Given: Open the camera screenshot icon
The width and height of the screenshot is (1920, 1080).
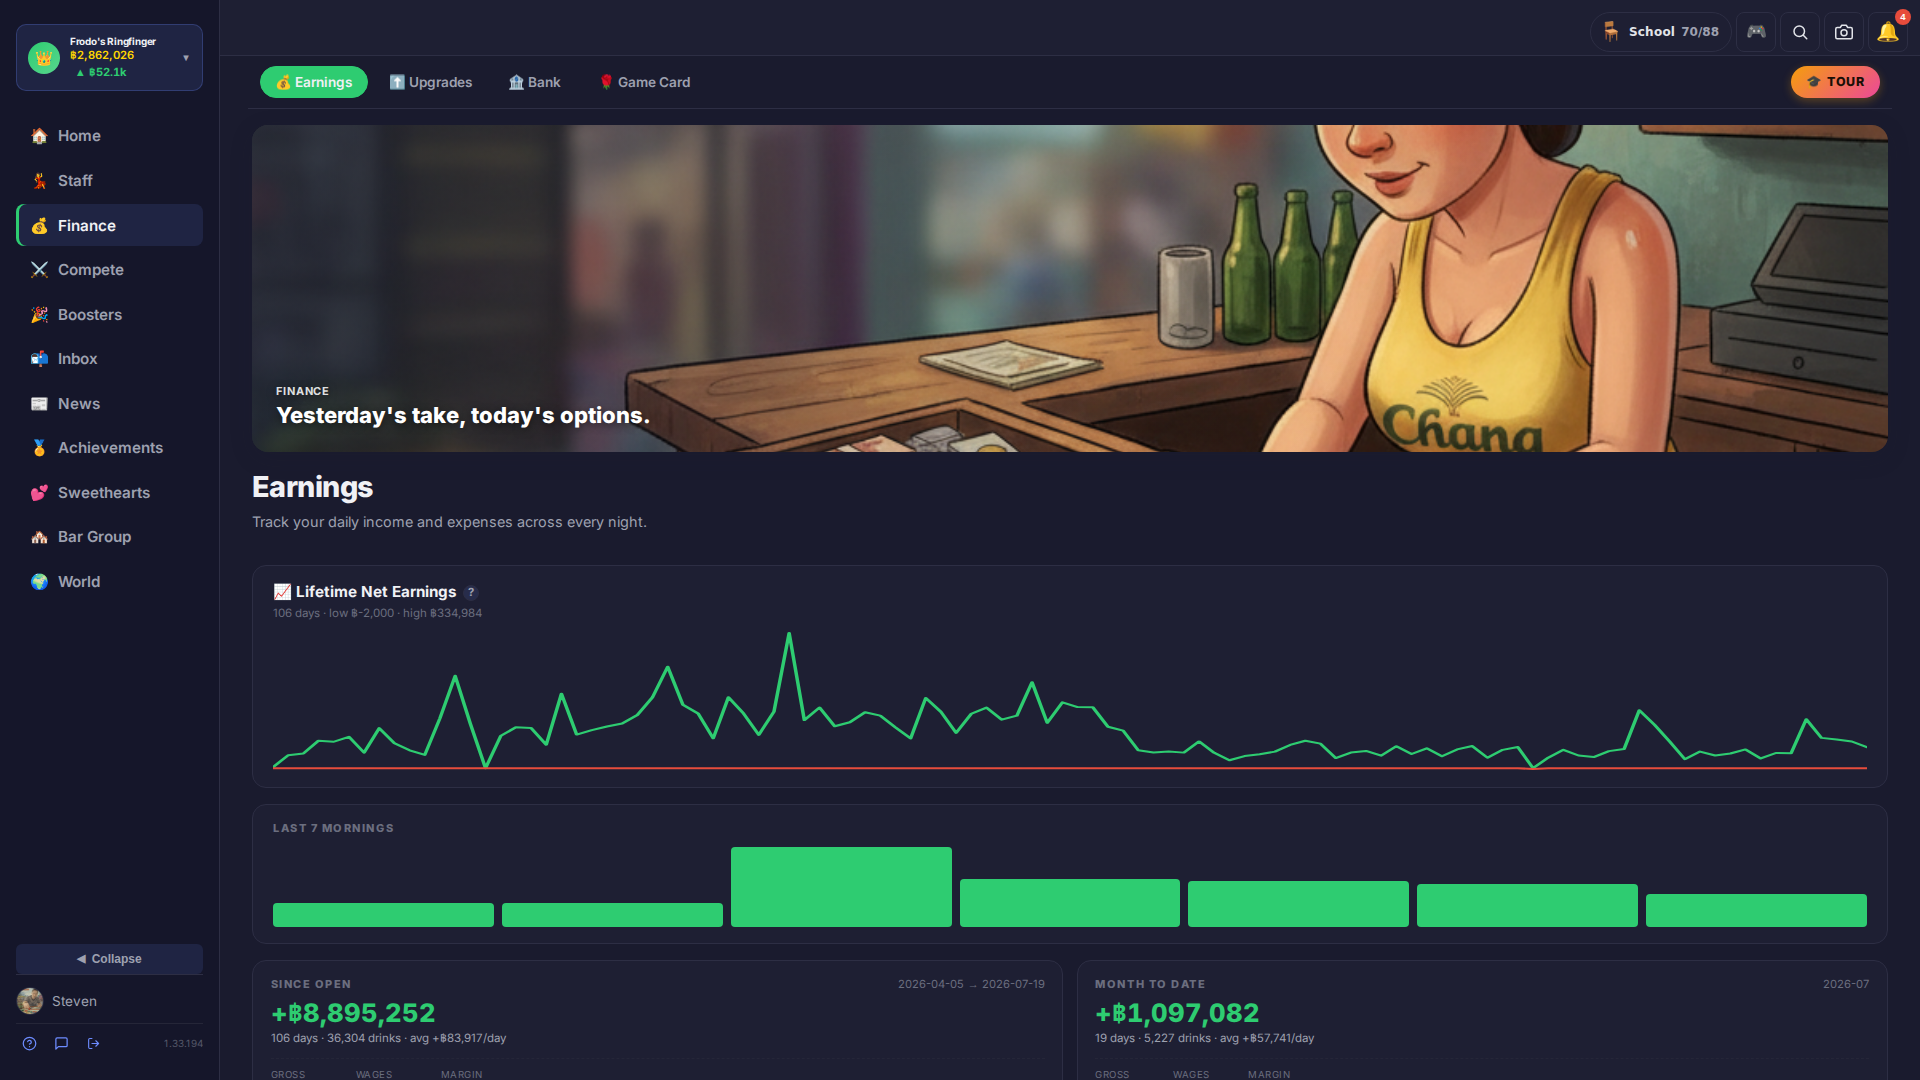Looking at the screenshot, I should [x=1844, y=32].
